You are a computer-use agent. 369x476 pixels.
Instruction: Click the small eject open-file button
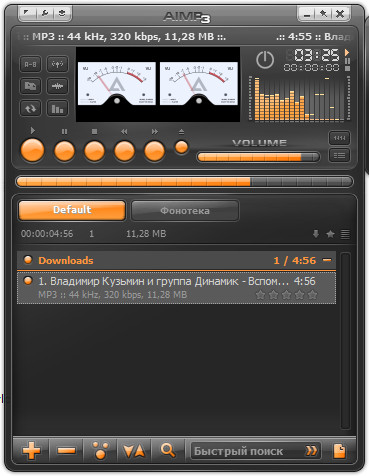[182, 147]
